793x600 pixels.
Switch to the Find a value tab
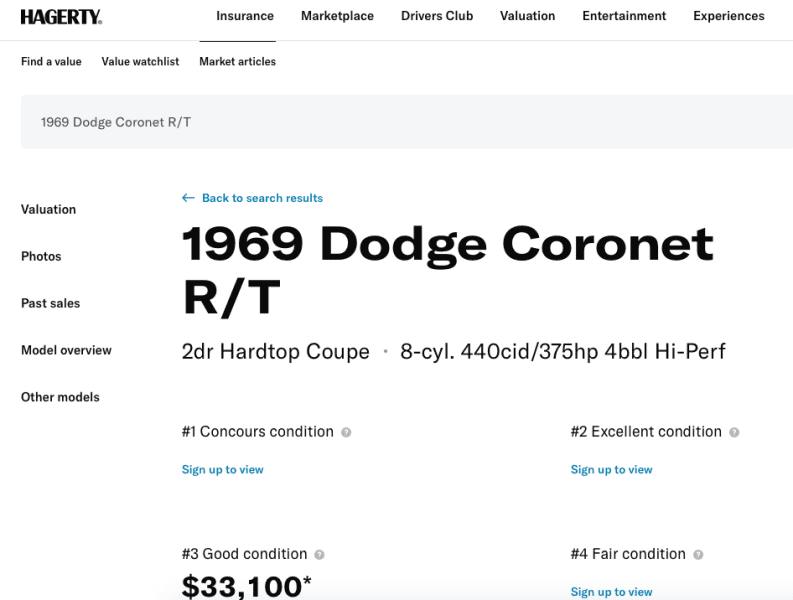point(51,61)
